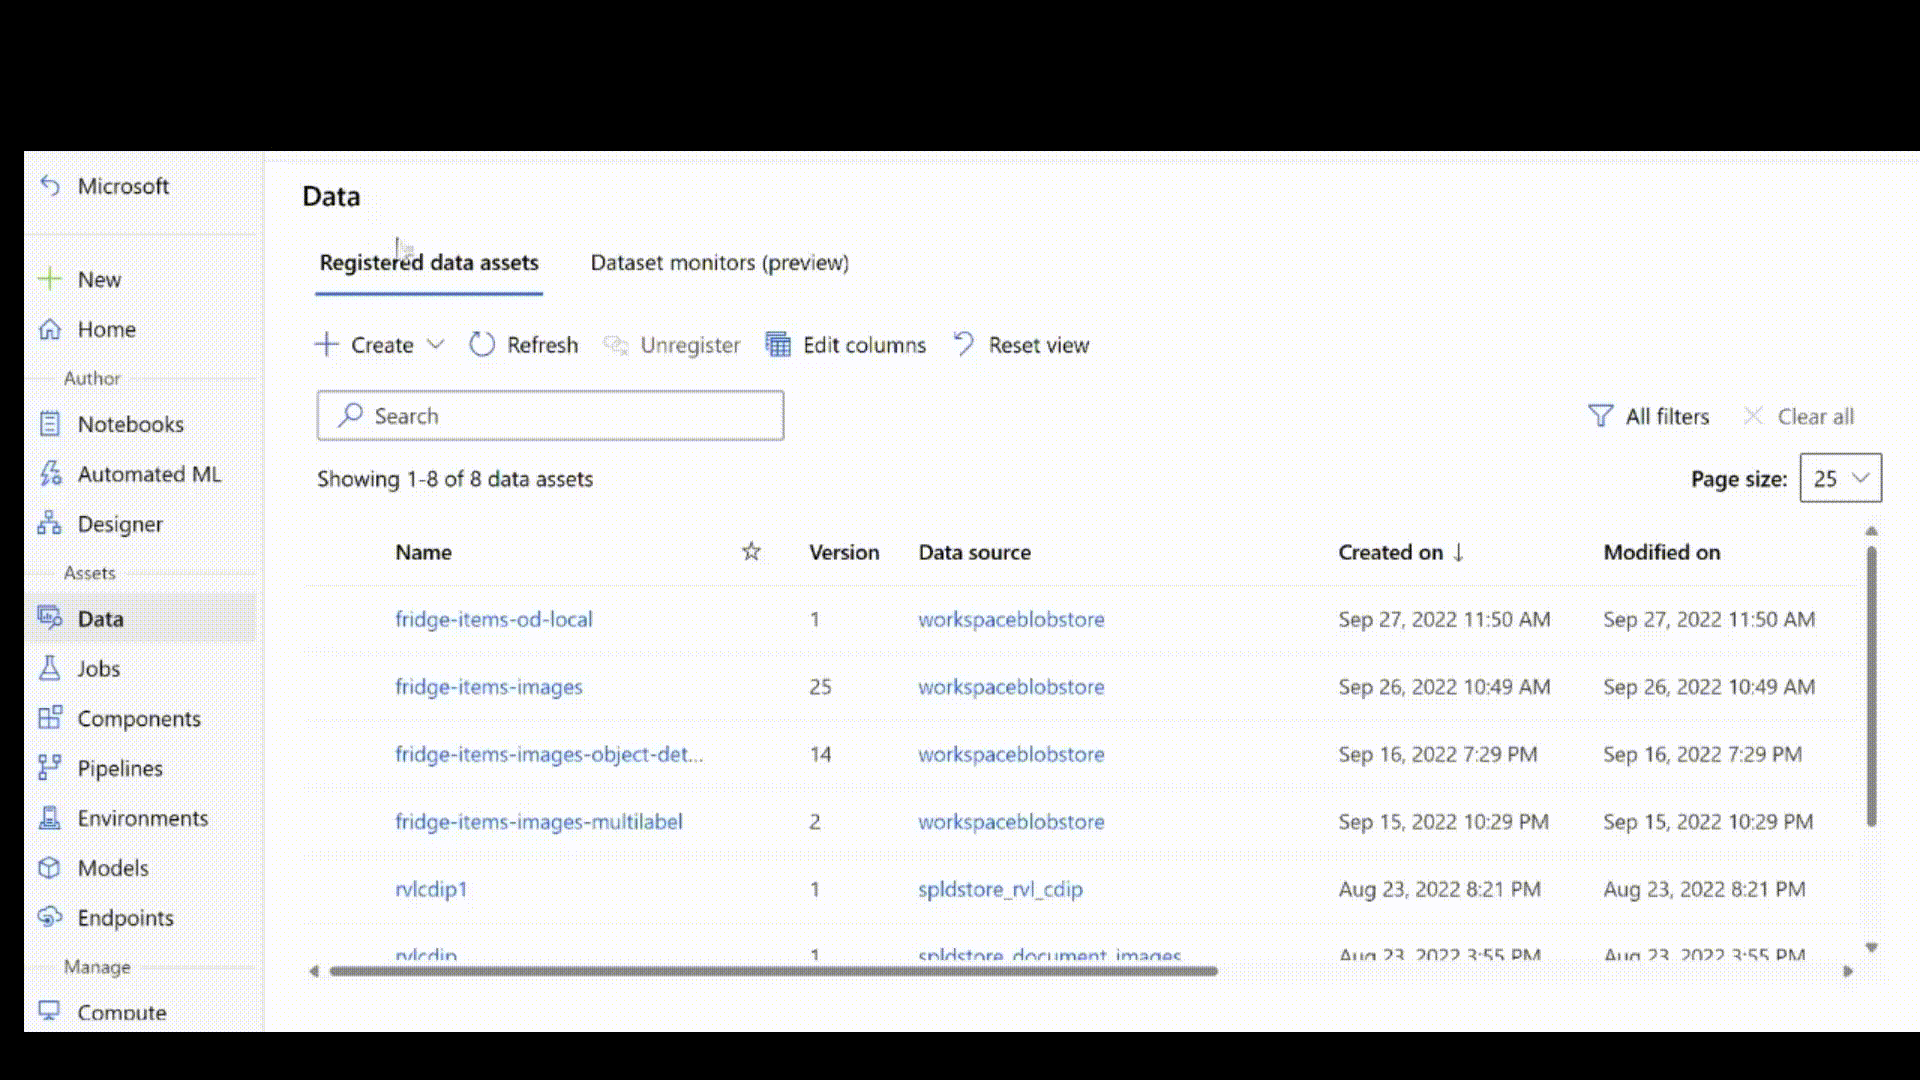The width and height of the screenshot is (1920, 1080).
Task: Click the Search input field
Action: (x=550, y=415)
